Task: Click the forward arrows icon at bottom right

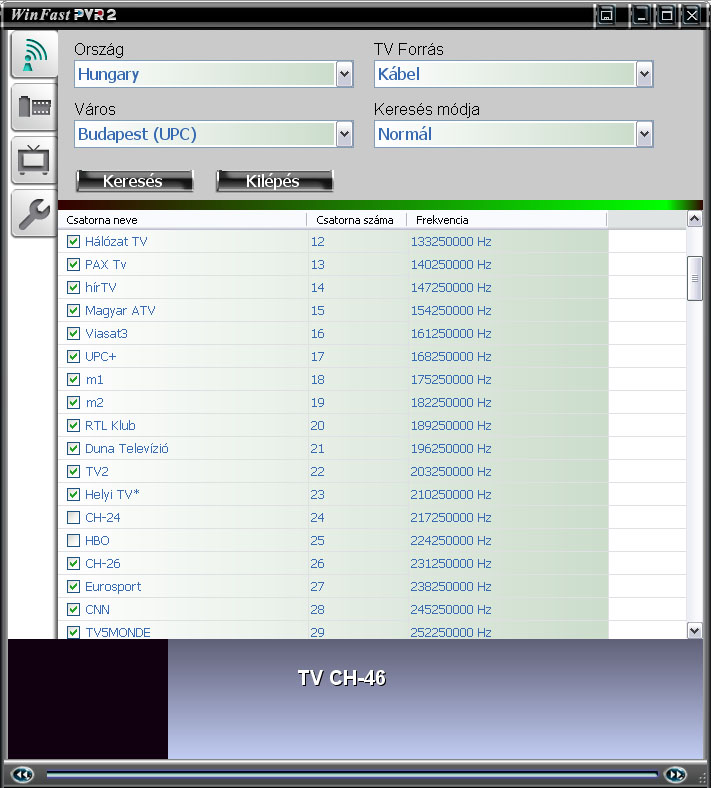Action: pyautogui.click(x=675, y=774)
